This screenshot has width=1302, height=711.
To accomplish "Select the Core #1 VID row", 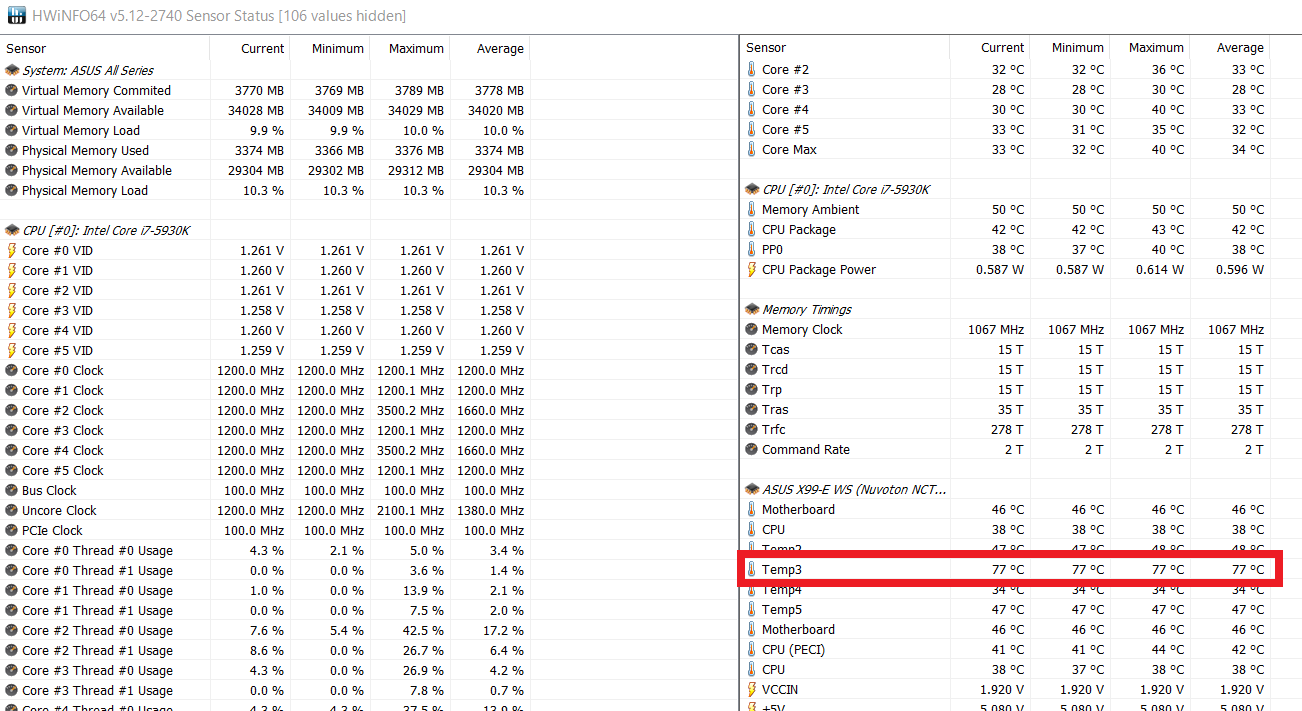I will click(265, 270).
